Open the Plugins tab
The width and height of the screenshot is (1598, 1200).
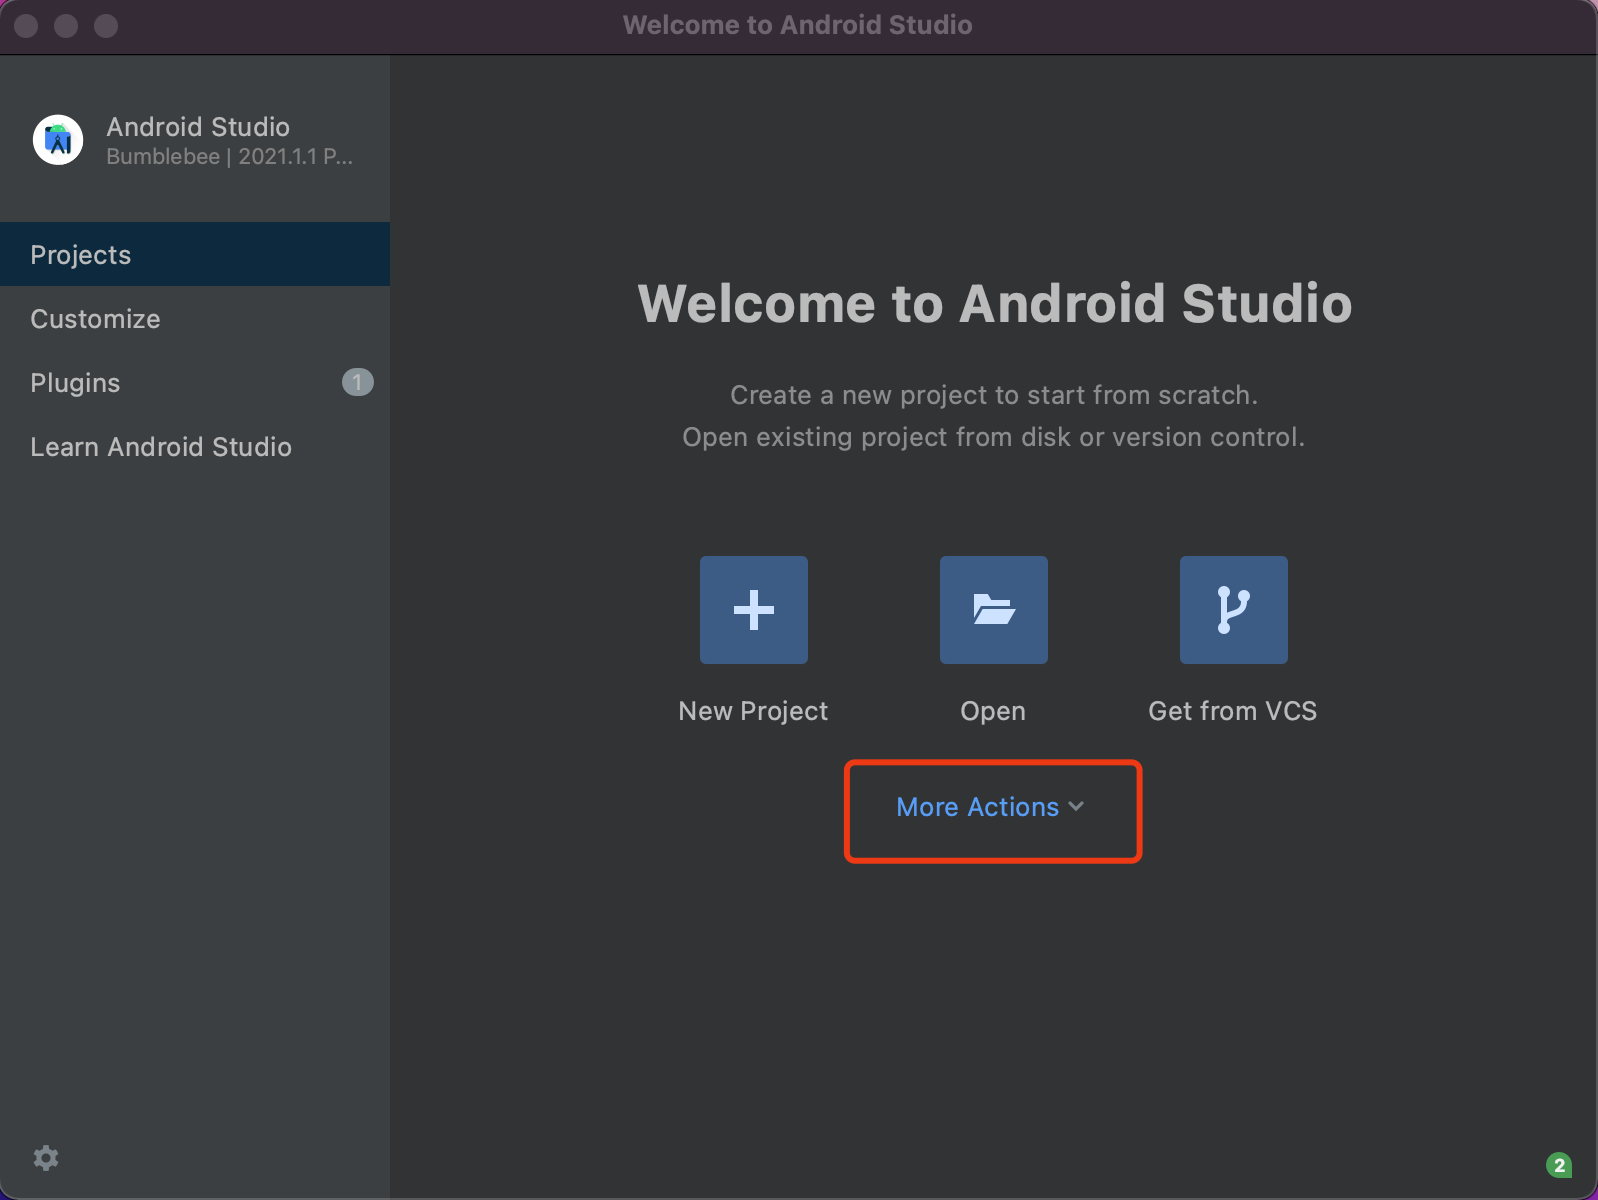tap(195, 382)
